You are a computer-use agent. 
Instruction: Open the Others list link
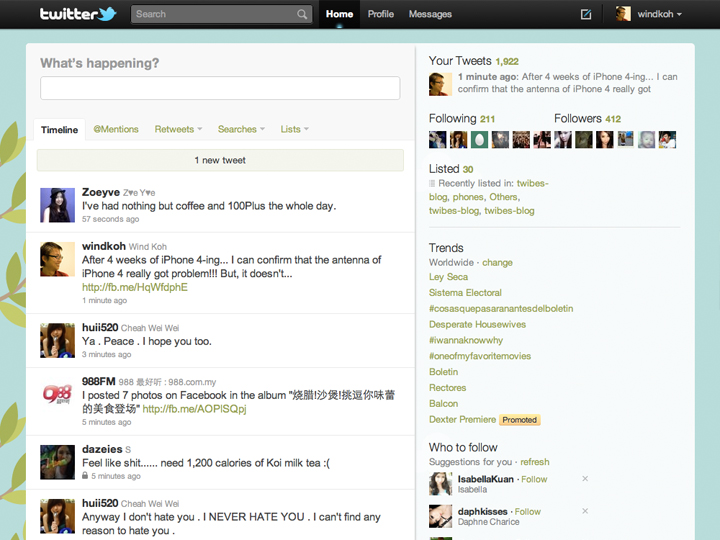pos(503,197)
